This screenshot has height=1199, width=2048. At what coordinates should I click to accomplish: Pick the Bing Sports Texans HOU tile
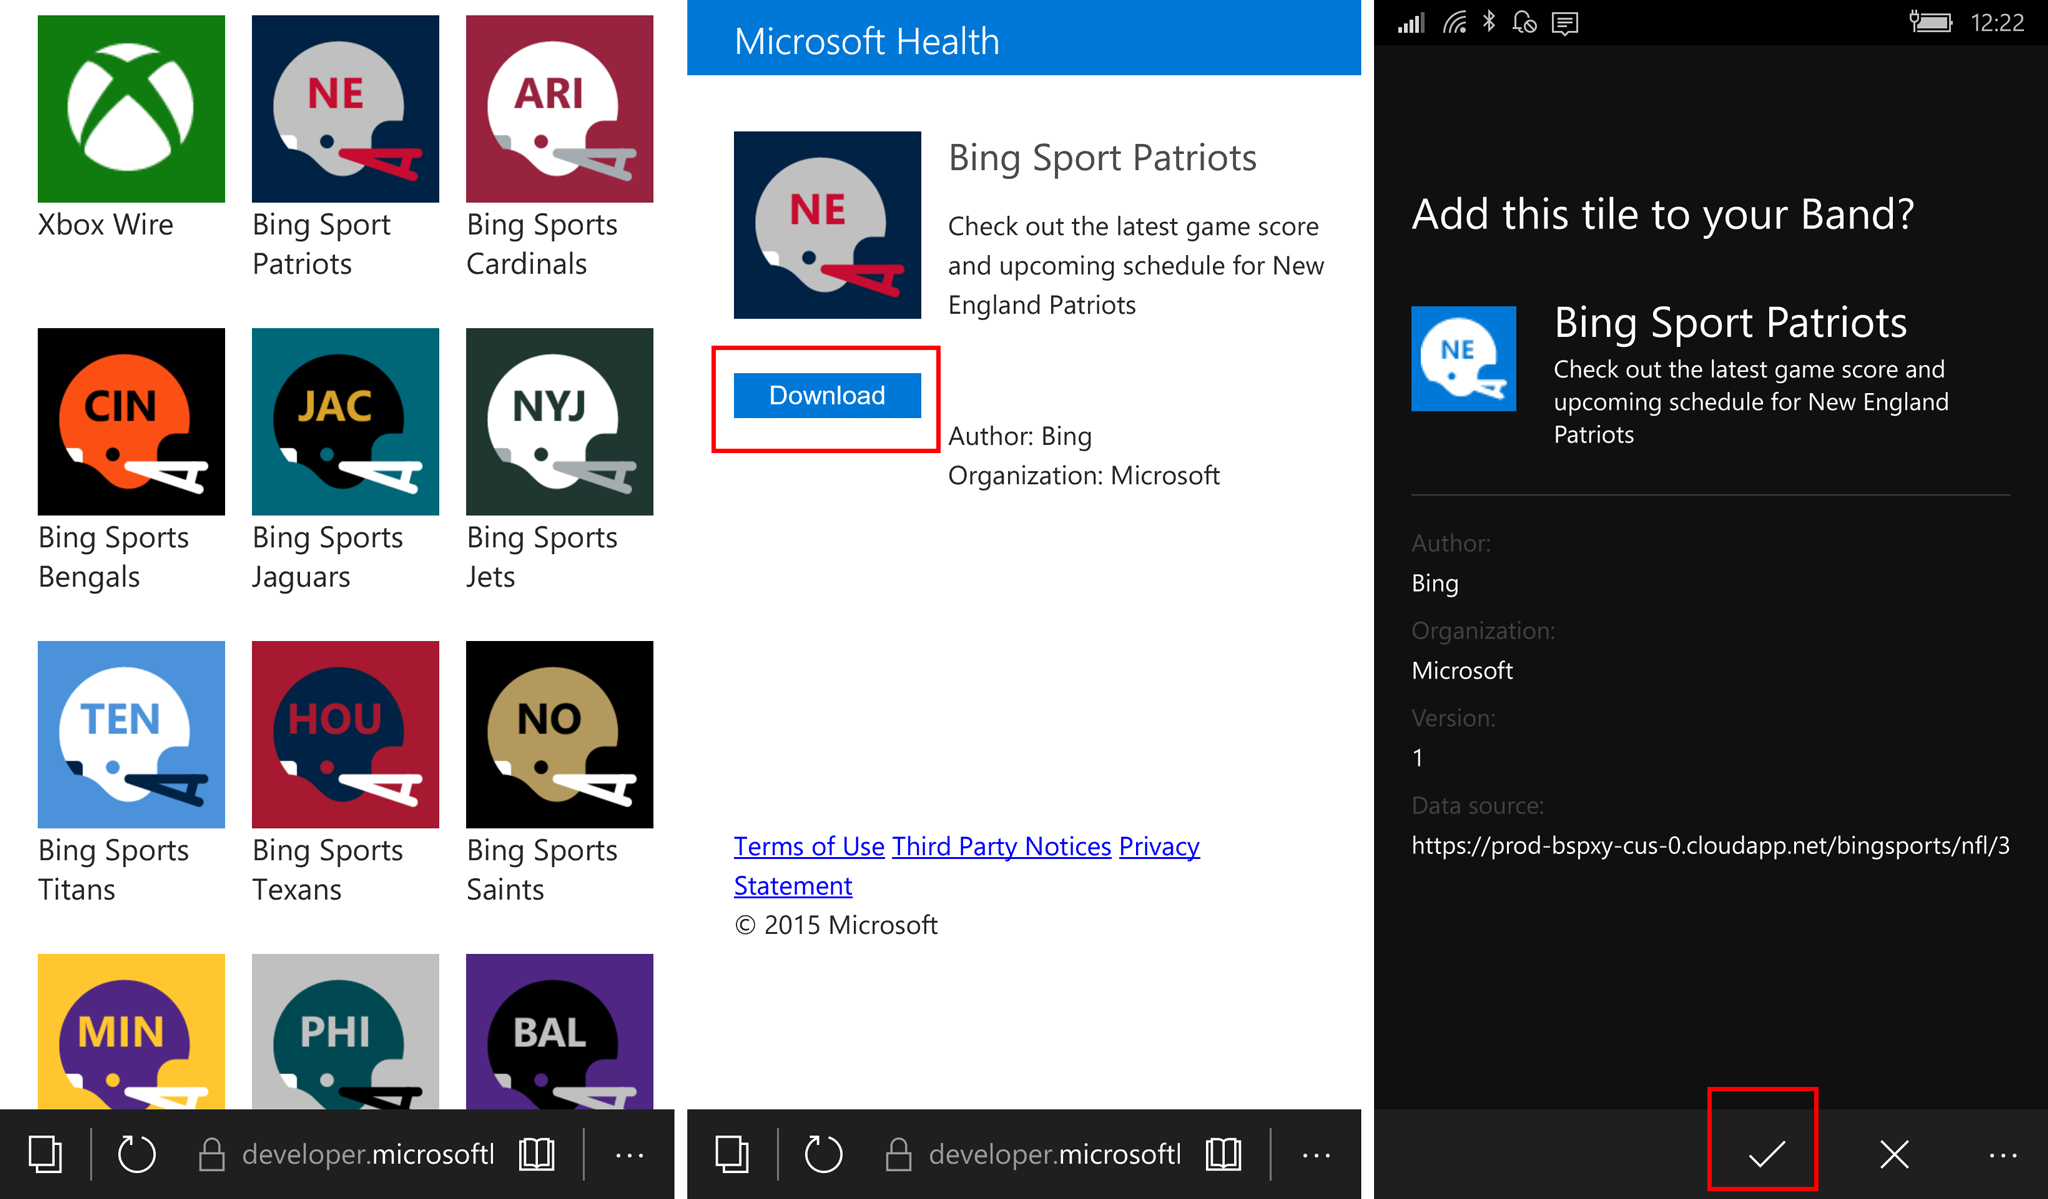pos(345,734)
